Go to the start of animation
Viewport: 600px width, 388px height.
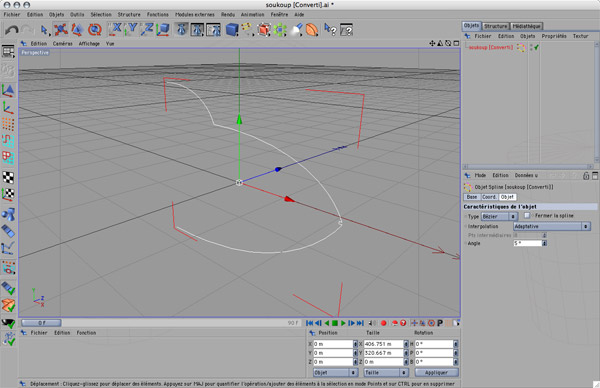pos(310,323)
